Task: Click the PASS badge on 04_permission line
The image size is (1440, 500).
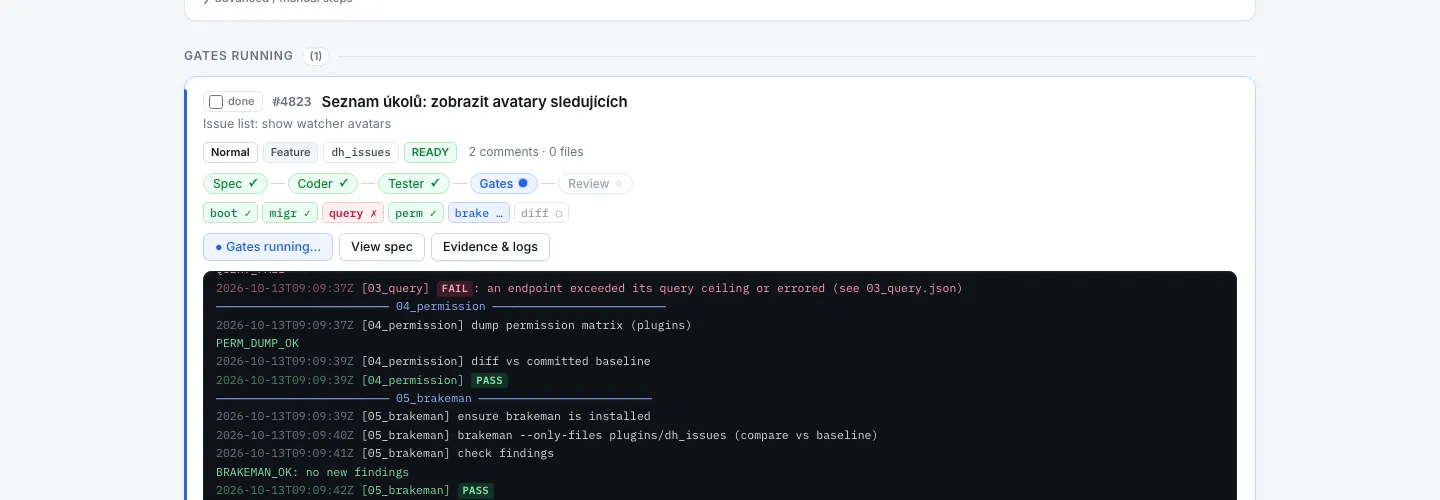Action: tap(489, 380)
